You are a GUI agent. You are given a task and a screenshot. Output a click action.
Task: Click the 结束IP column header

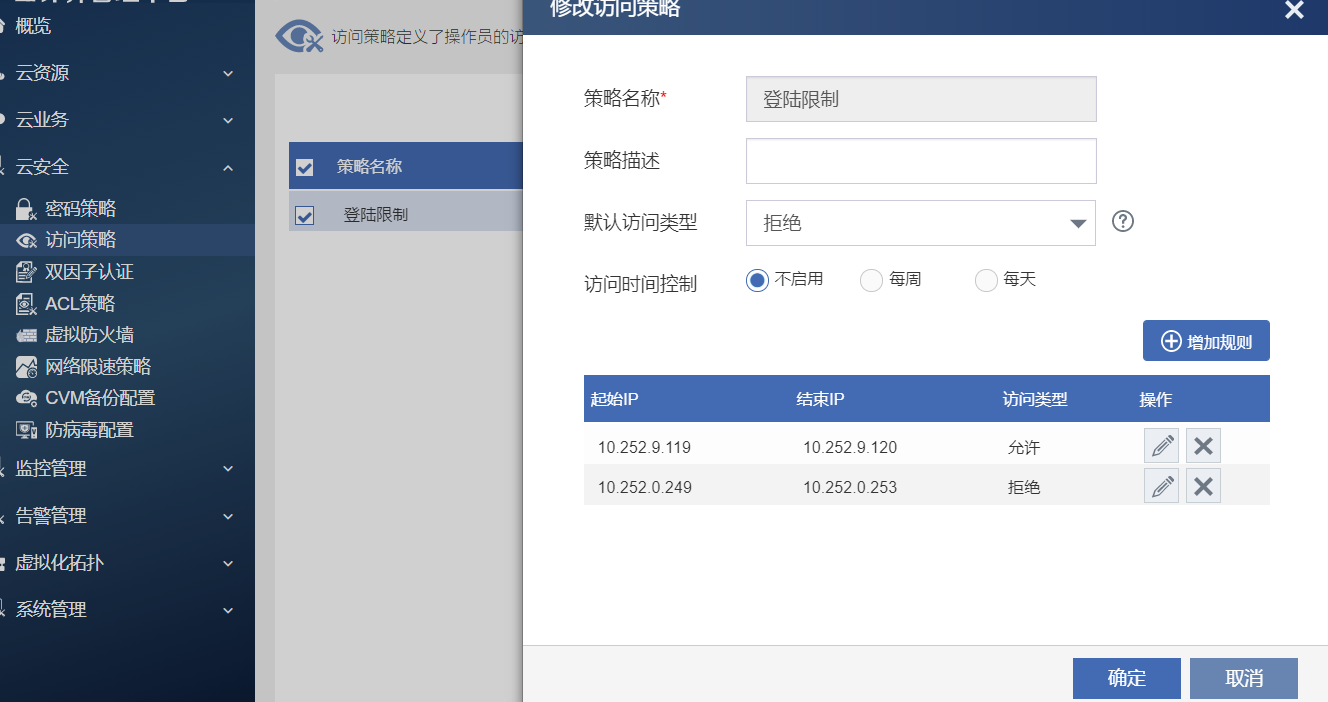coord(821,399)
